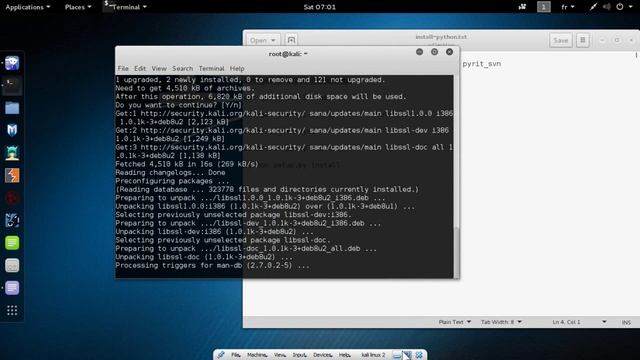Open the blue creature dock icon
The height and width of the screenshot is (360, 640).
click(x=12, y=220)
